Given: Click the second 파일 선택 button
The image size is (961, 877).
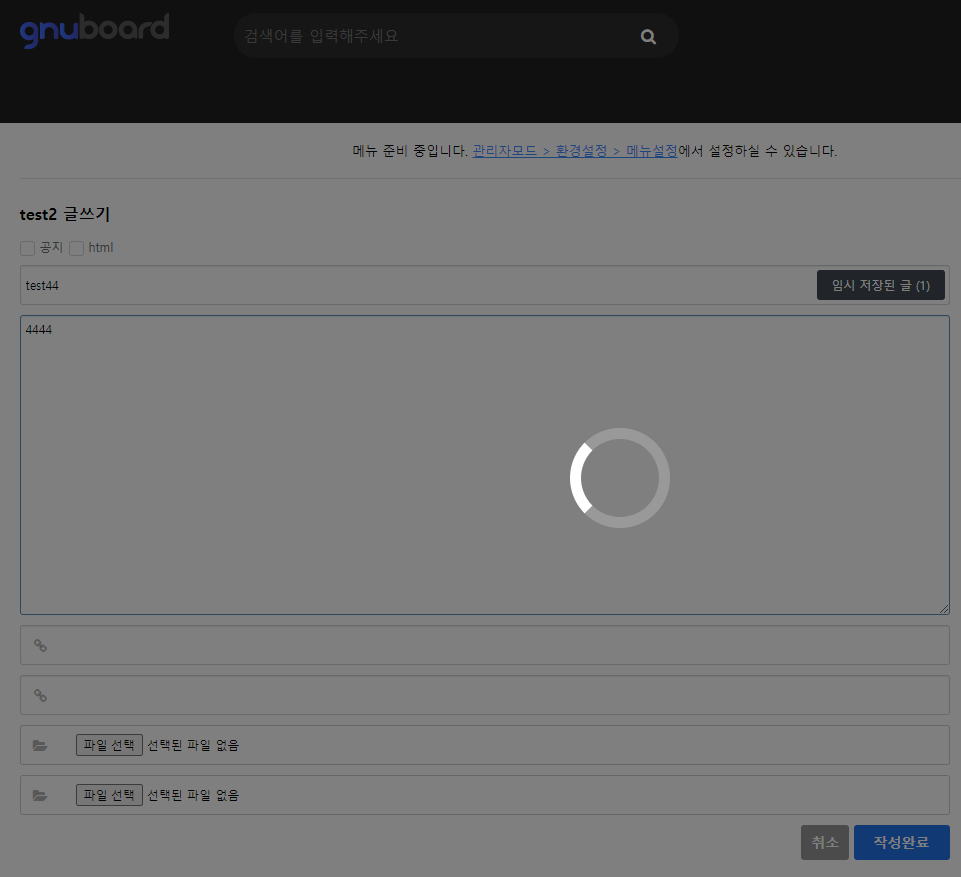Looking at the screenshot, I should pos(109,795).
